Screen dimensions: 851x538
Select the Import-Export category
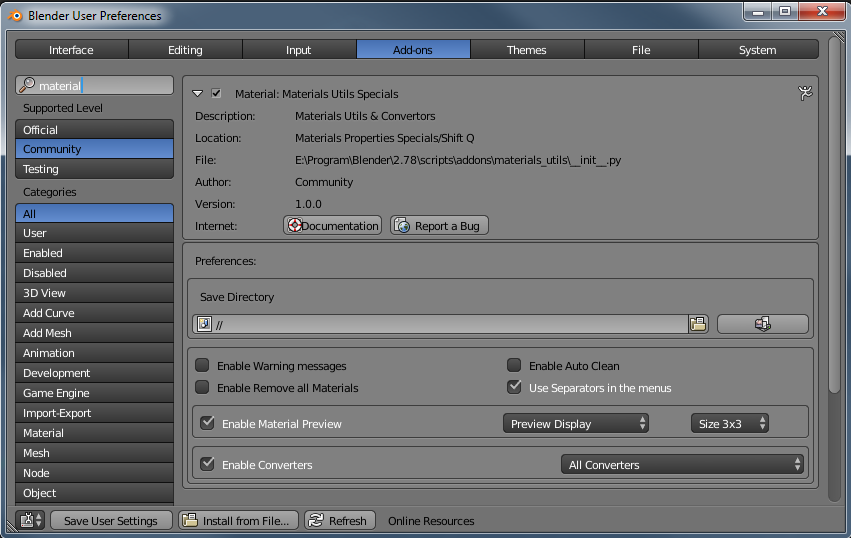(94, 413)
